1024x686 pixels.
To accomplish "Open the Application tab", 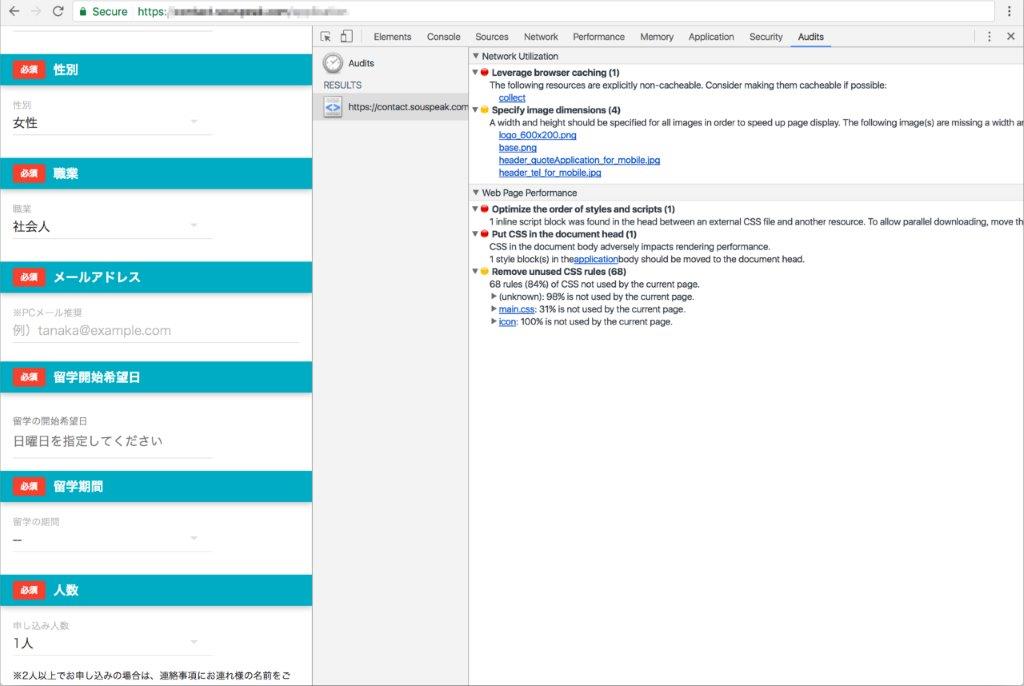I will click(711, 37).
